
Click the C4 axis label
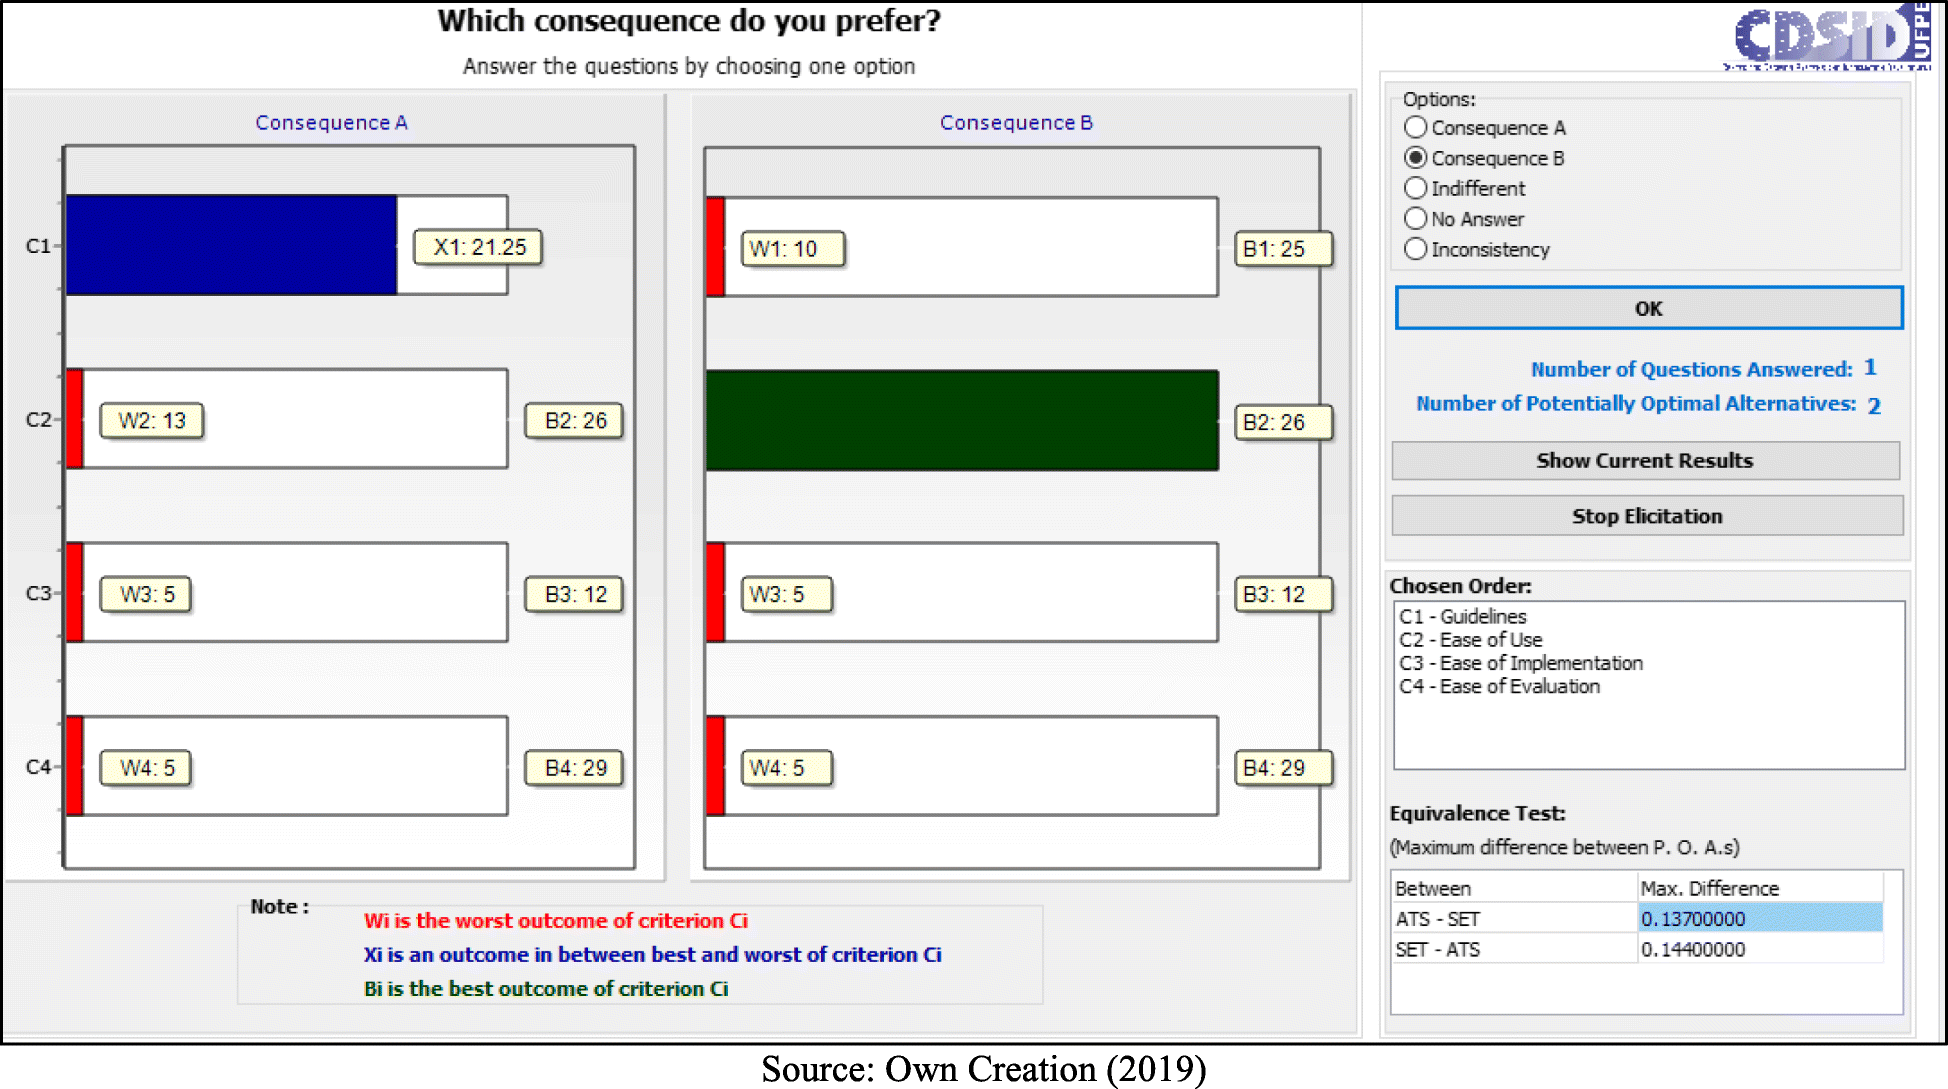pyautogui.click(x=38, y=767)
